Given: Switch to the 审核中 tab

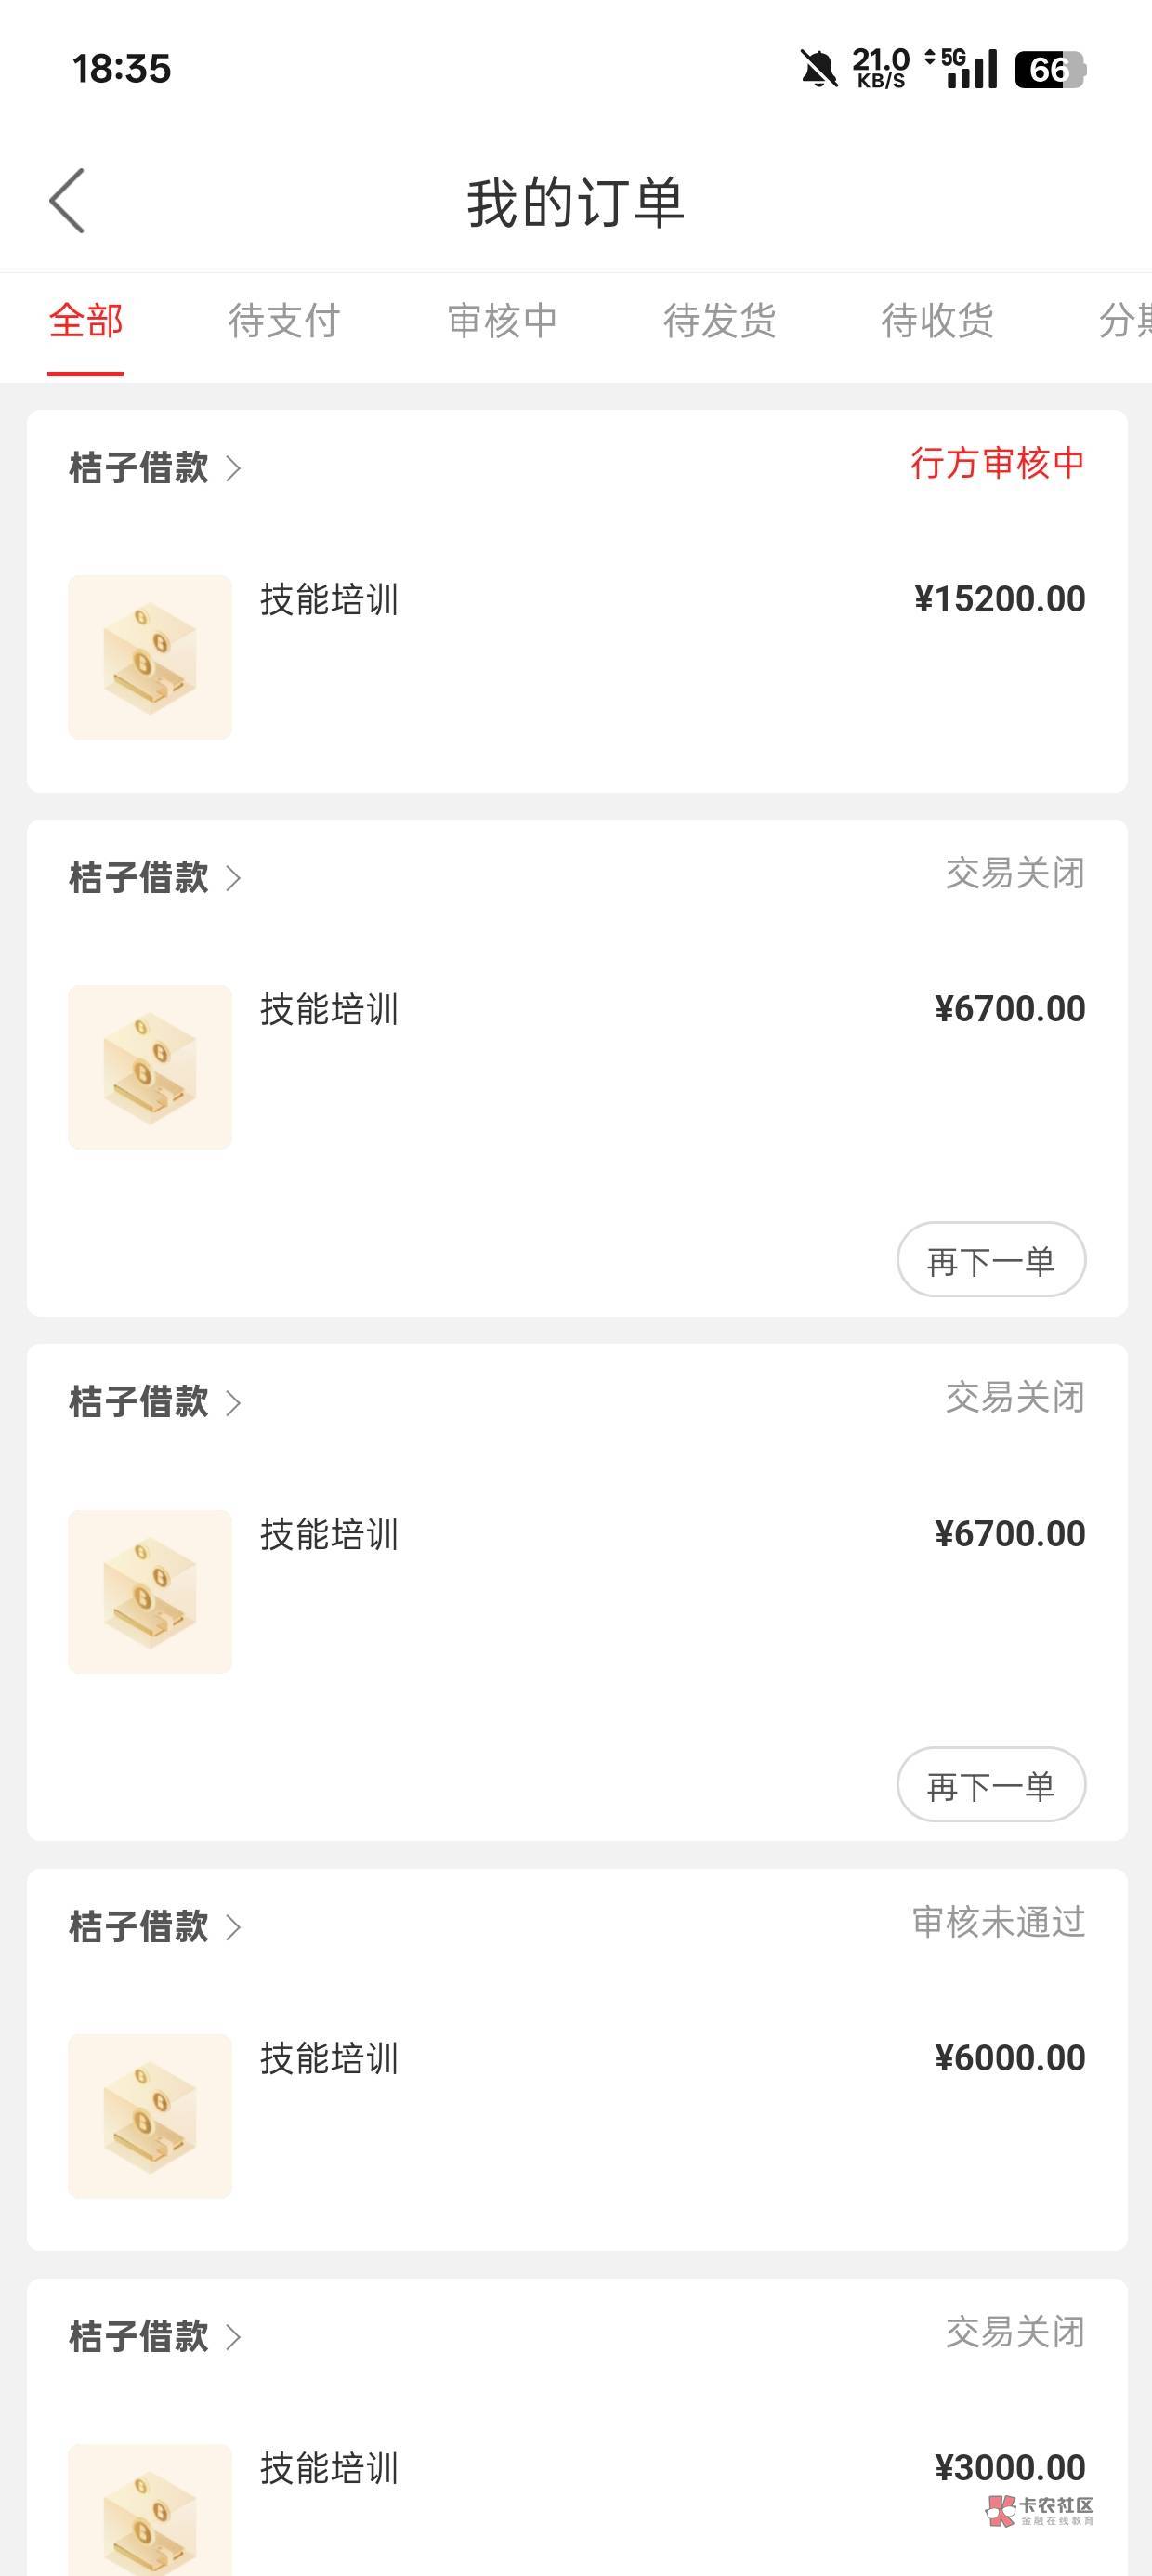Looking at the screenshot, I should tap(502, 321).
